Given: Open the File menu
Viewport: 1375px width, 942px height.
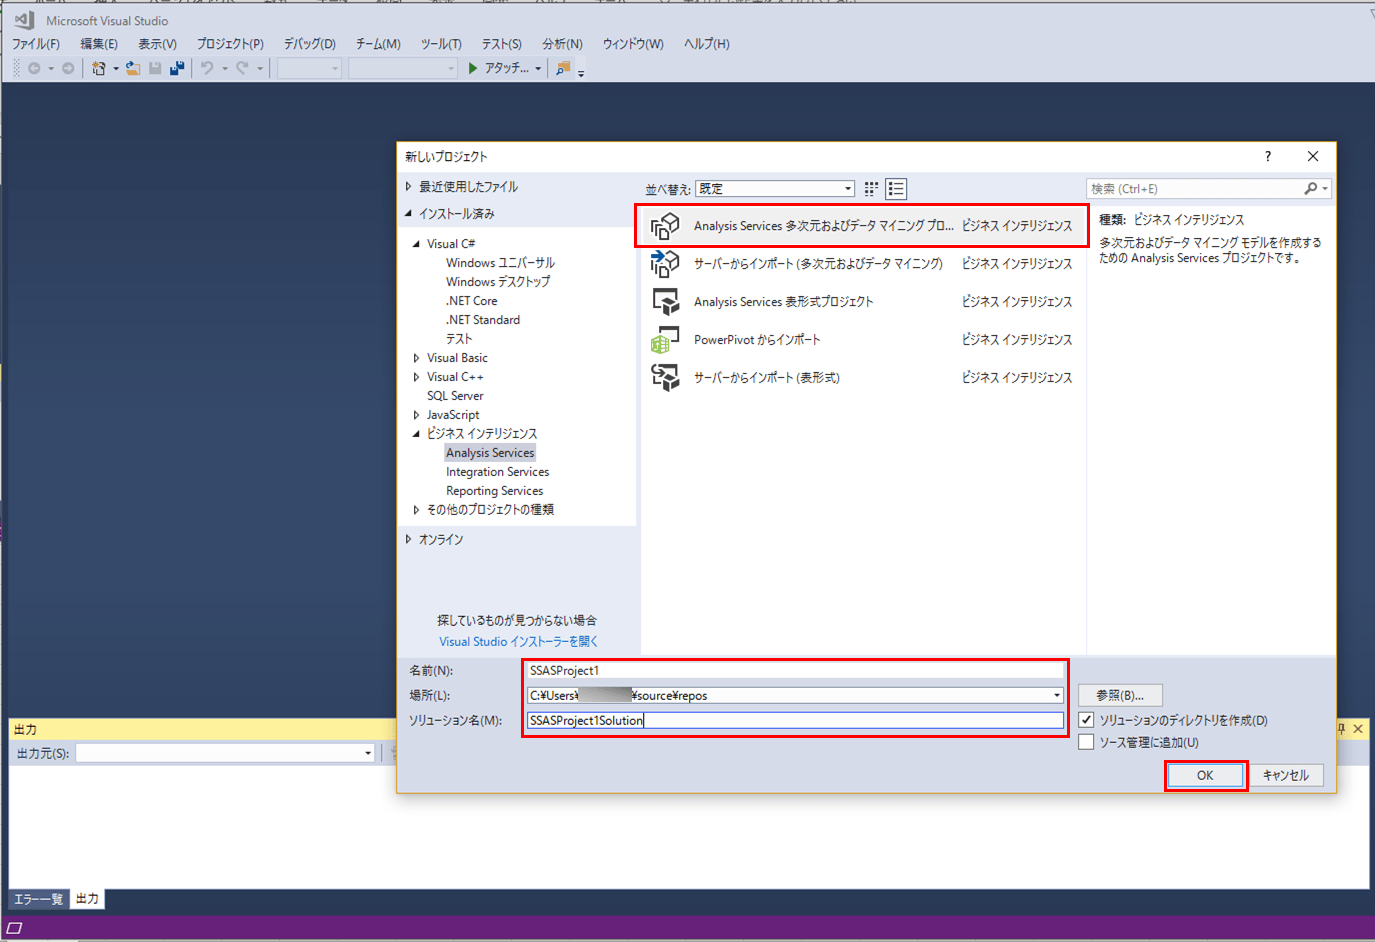Looking at the screenshot, I should point(36,44).
